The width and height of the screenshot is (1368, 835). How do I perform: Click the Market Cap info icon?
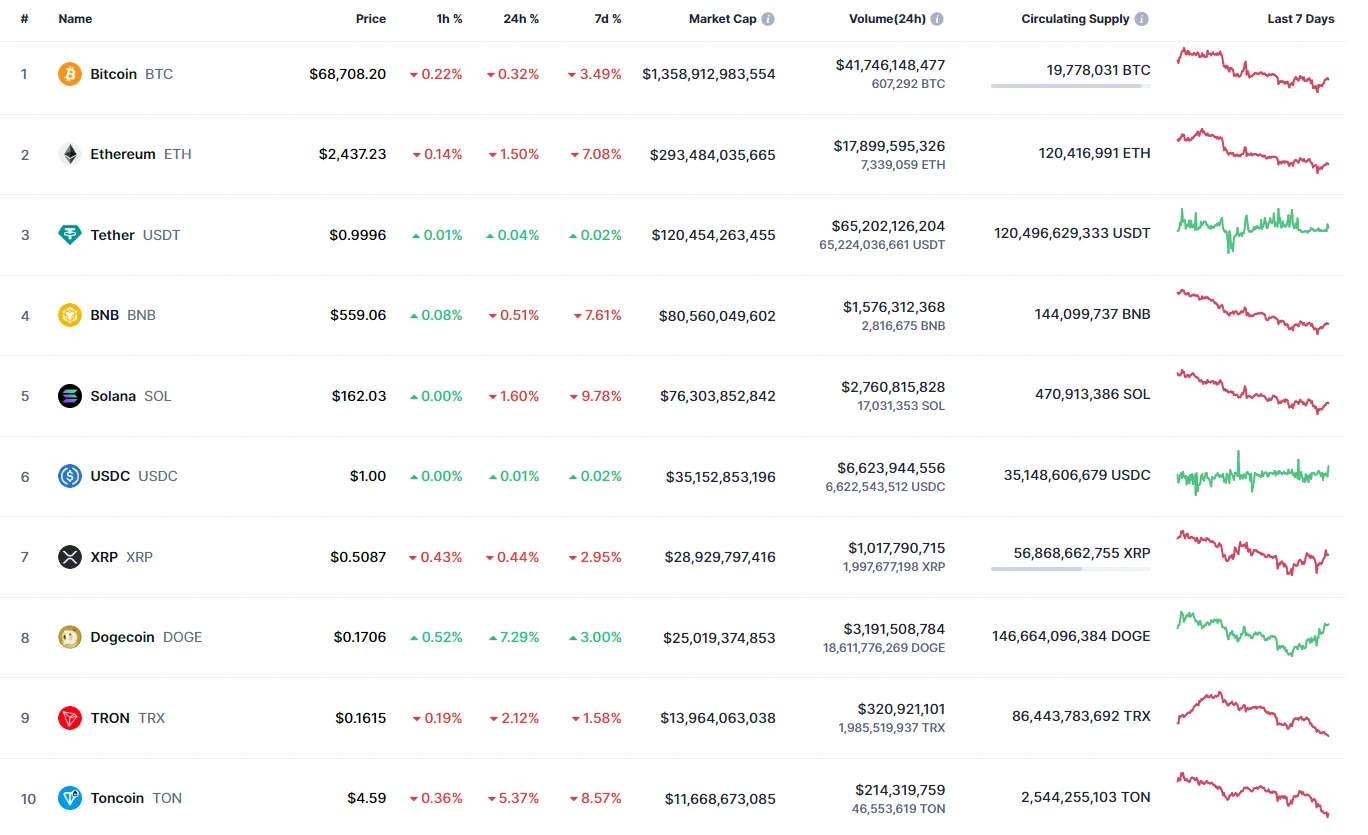pyautogui.click(x=768, y=19)
